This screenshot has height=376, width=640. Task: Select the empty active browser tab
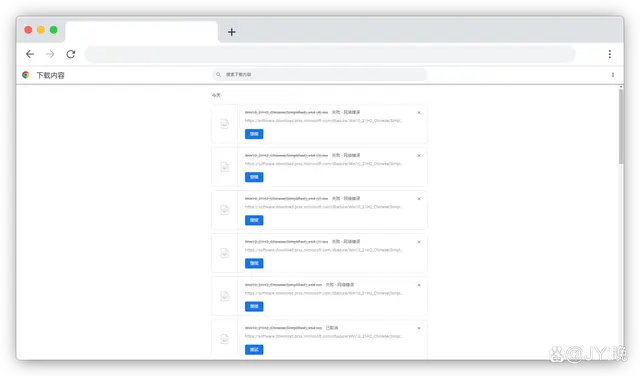[x=141, y=32]
